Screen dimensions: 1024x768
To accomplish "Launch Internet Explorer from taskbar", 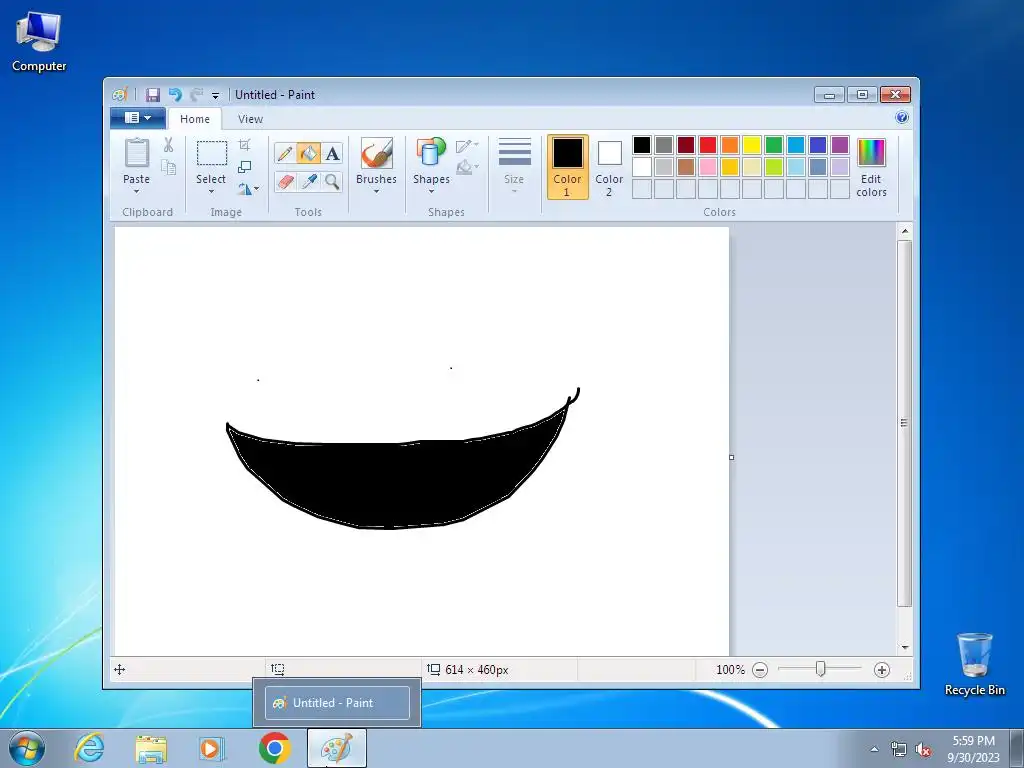I will point(89,748).
